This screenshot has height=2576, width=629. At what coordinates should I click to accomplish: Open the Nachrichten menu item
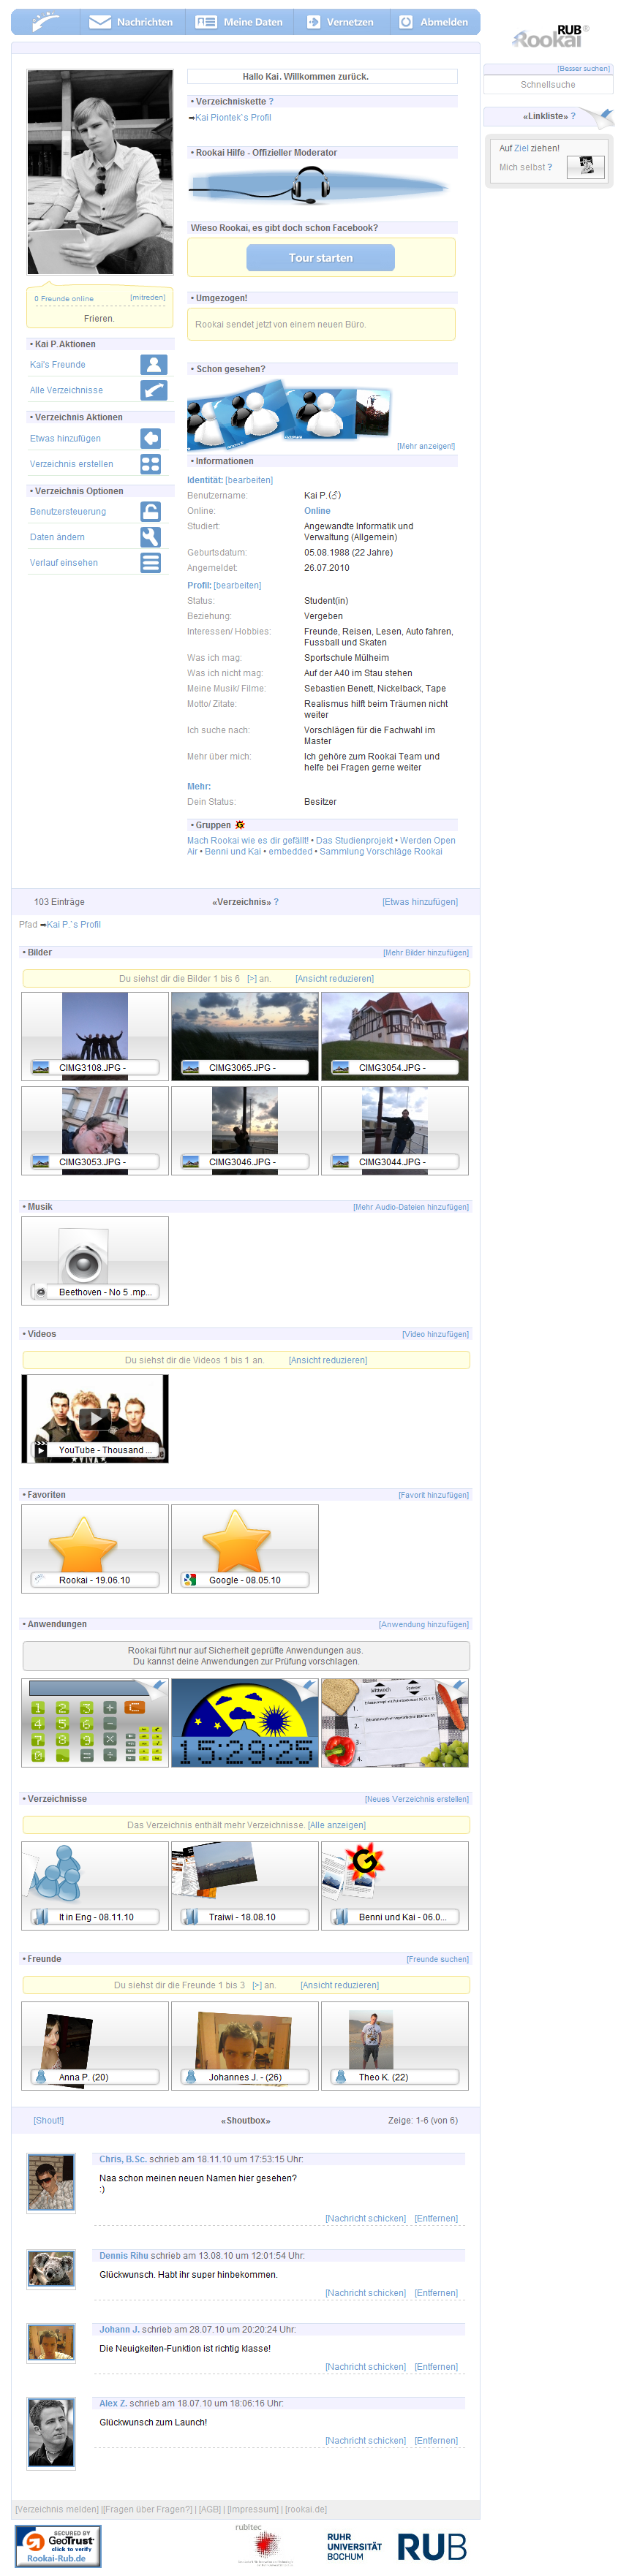132,22
